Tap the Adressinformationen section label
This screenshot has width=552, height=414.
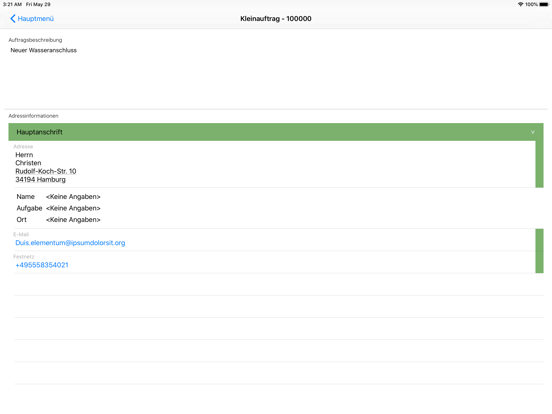coord(33,116)
